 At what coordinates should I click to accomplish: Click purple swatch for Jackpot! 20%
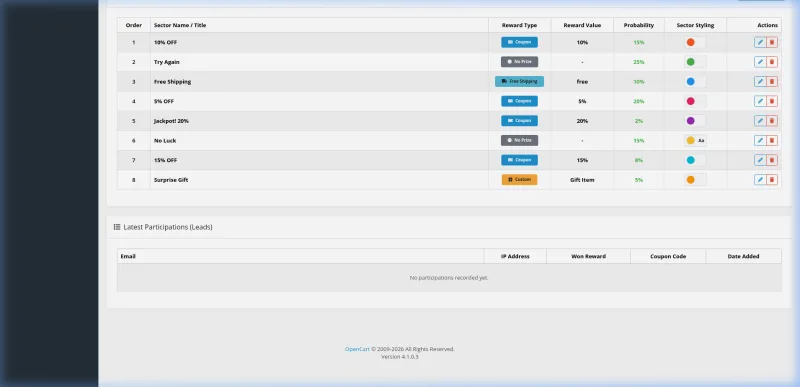coord(690,121)
